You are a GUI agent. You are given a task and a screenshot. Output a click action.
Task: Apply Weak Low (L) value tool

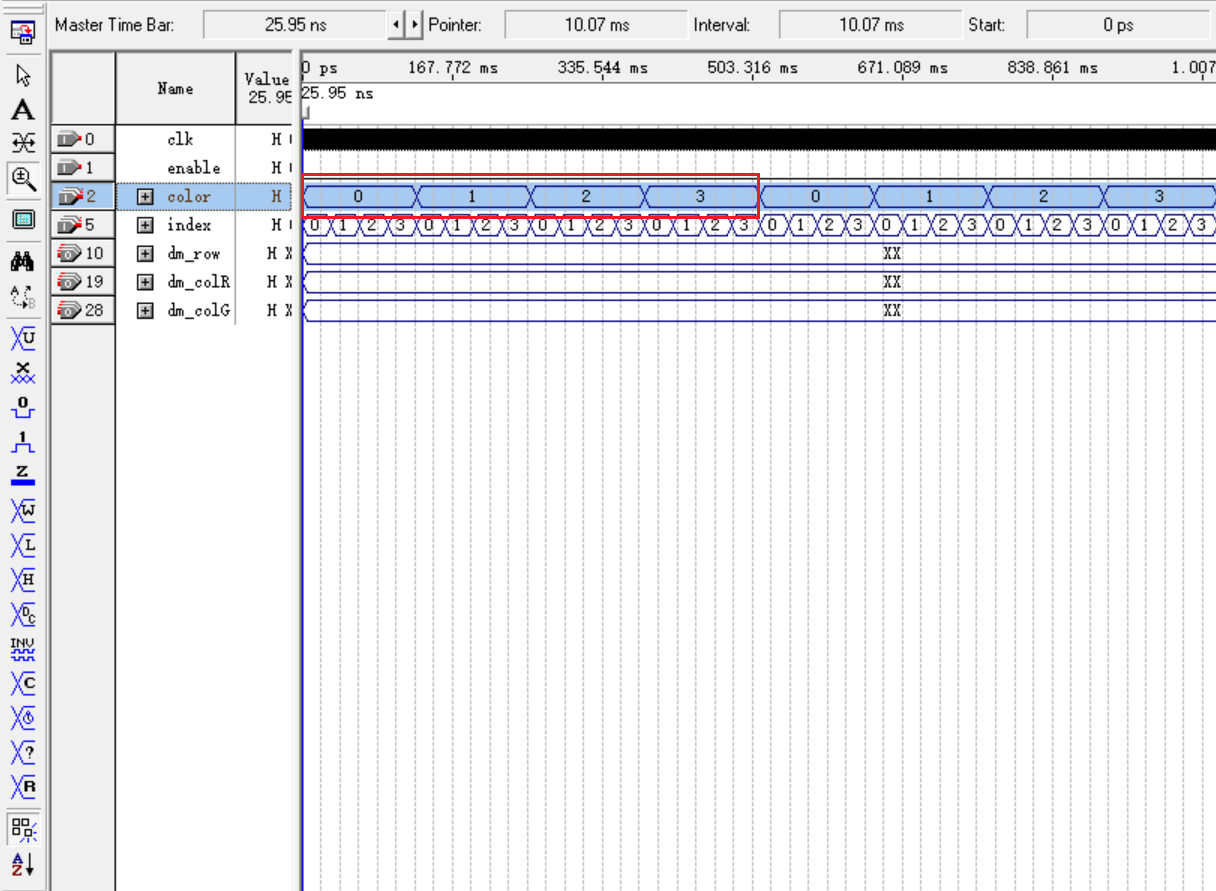click(x=24, y=545)
